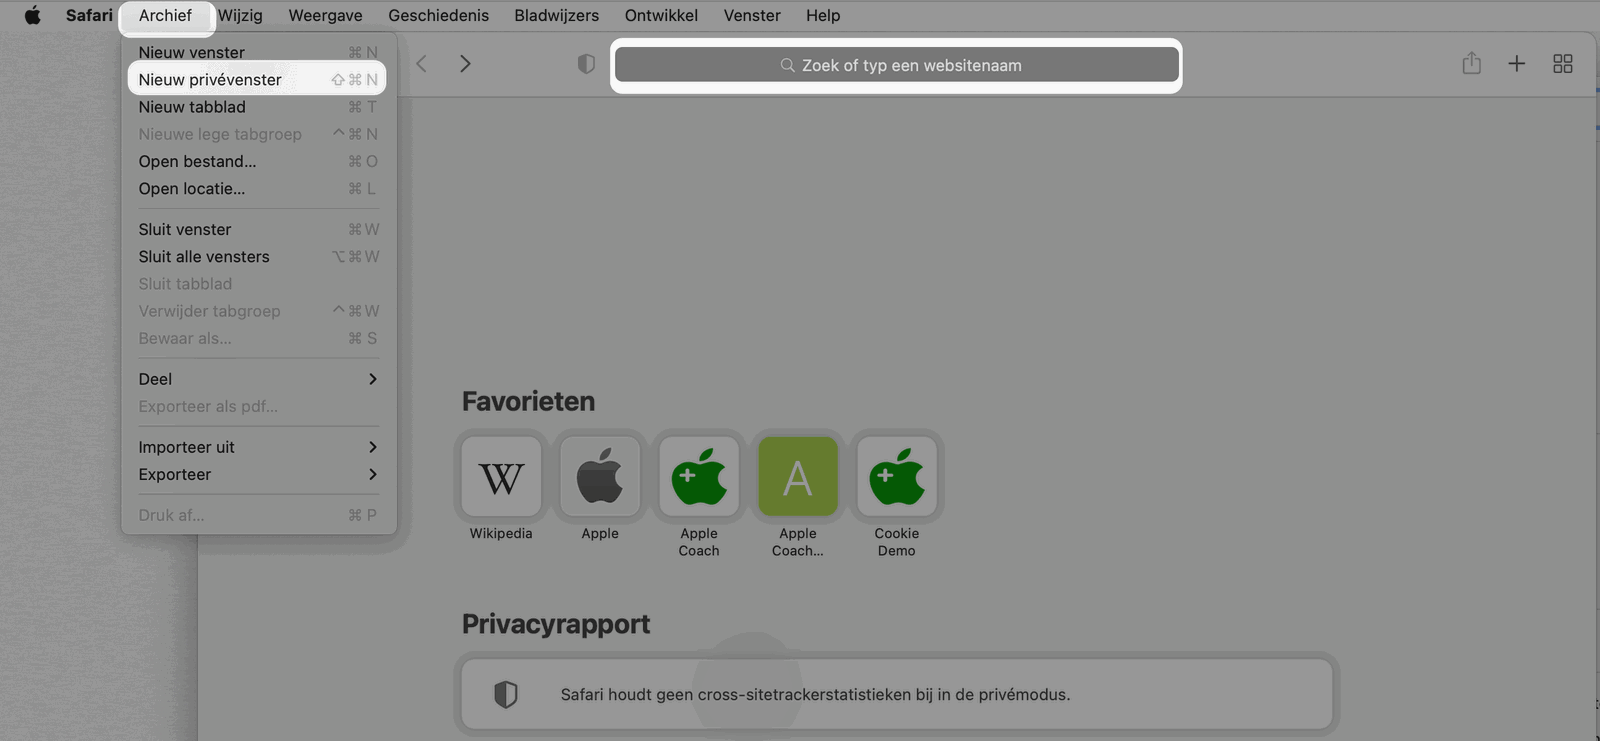Viewport: 1600px width, 741px height.
Task: Open the privacy report shield icon in toolbar
Action: 586,64
